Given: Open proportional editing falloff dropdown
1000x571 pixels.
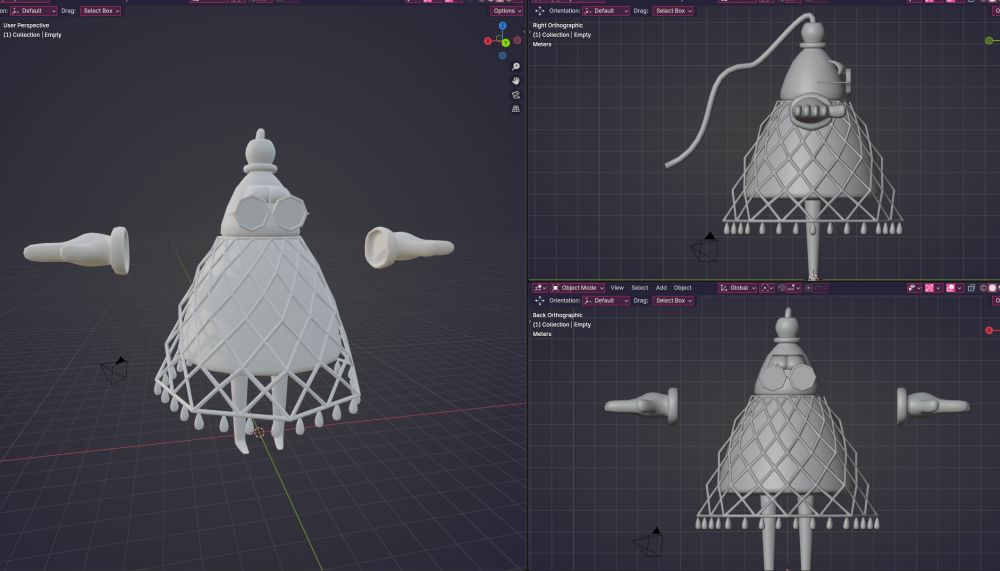Looking at the screenshot, I should point(820,288).
